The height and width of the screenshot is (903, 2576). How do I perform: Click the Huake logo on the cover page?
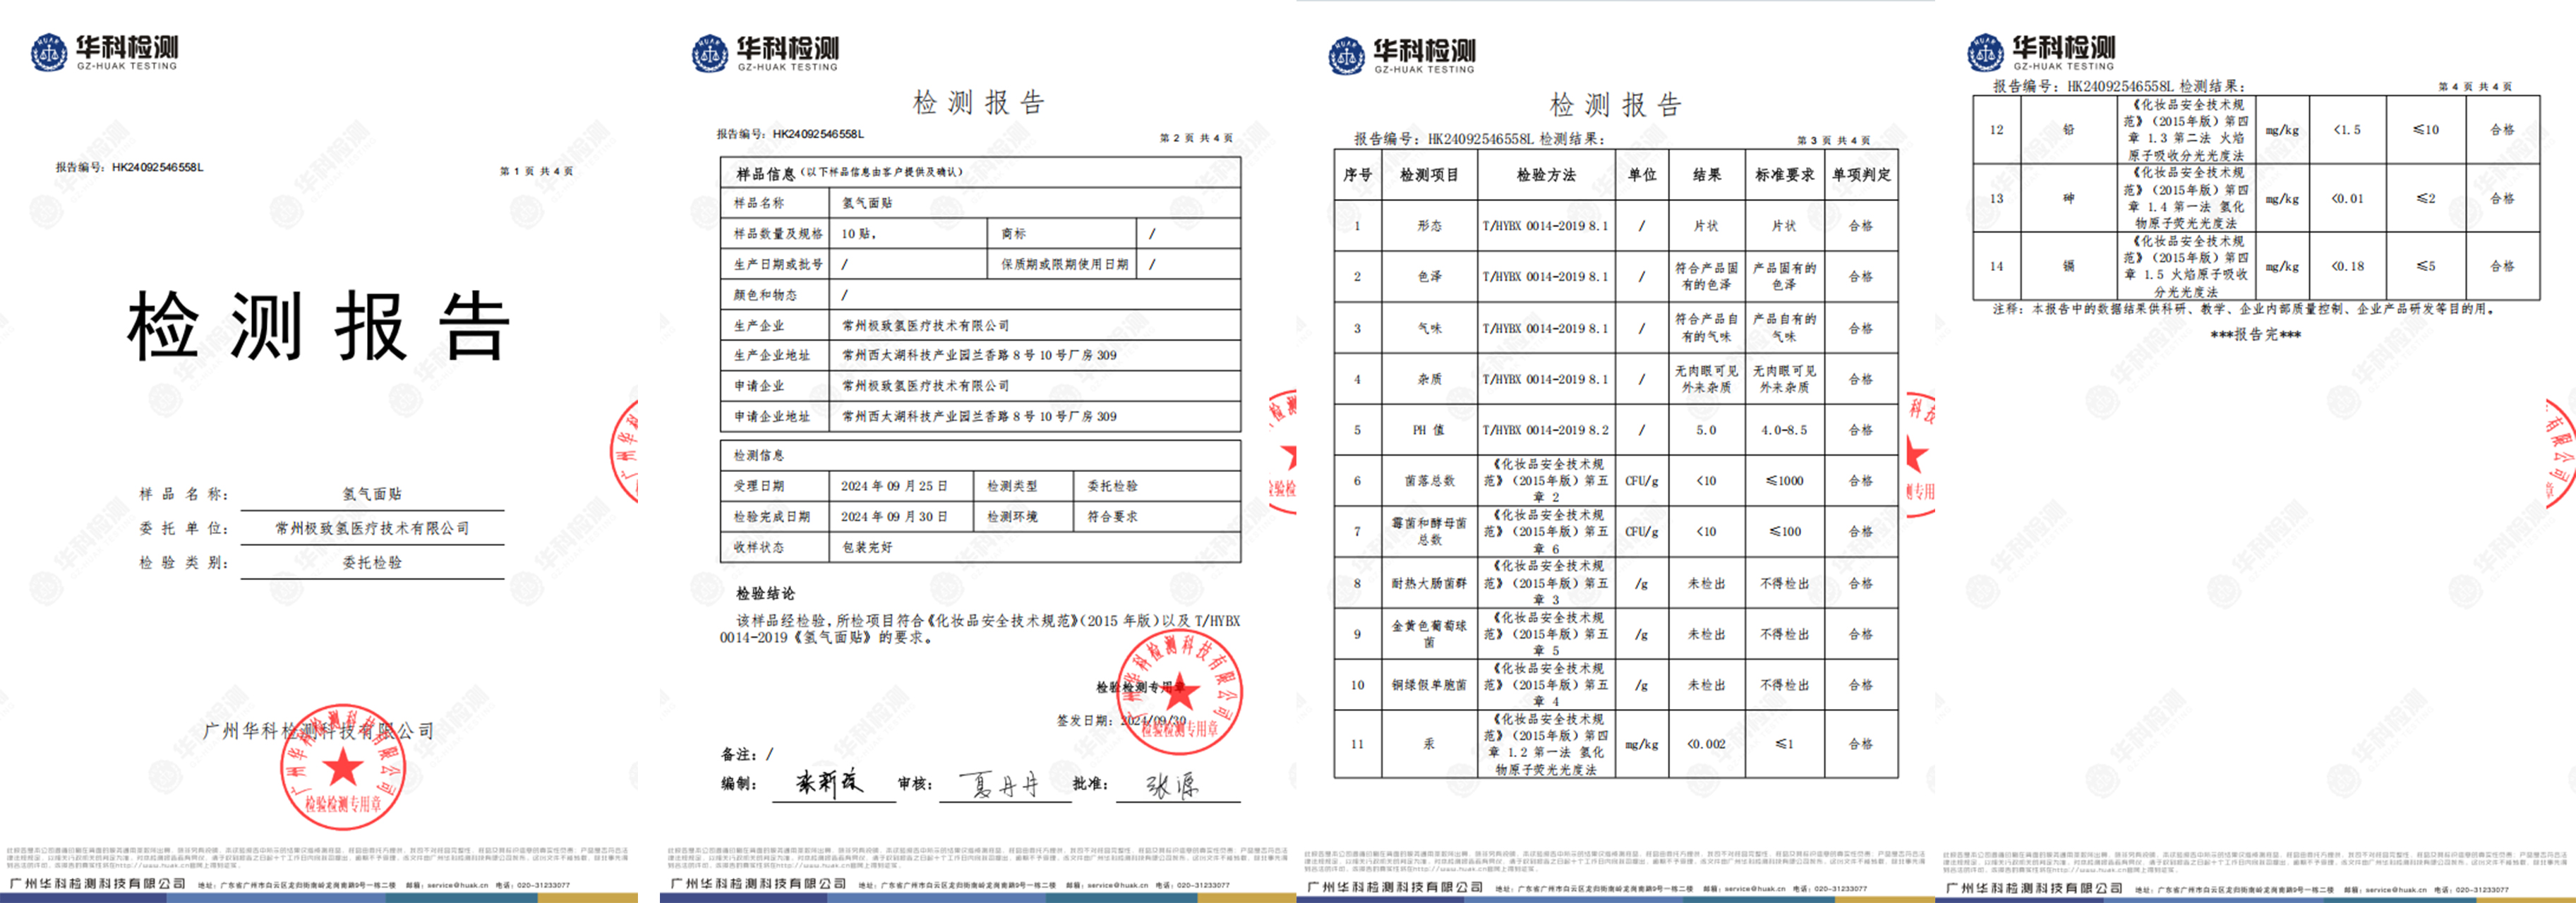pyautogui.click(x=104, y=52)
